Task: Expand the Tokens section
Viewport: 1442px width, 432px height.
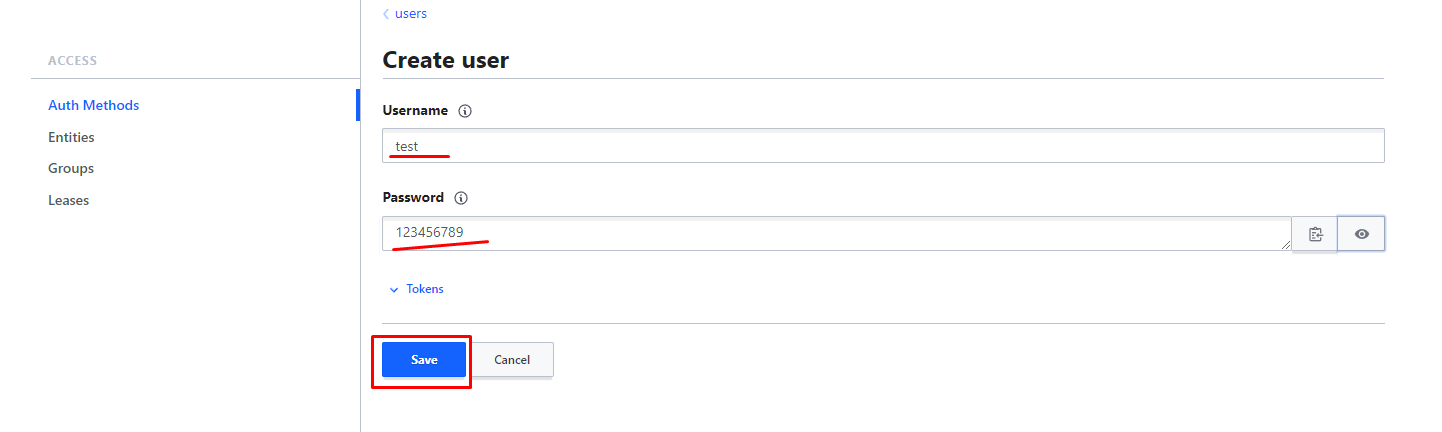Action: click(x=424, y=289)
